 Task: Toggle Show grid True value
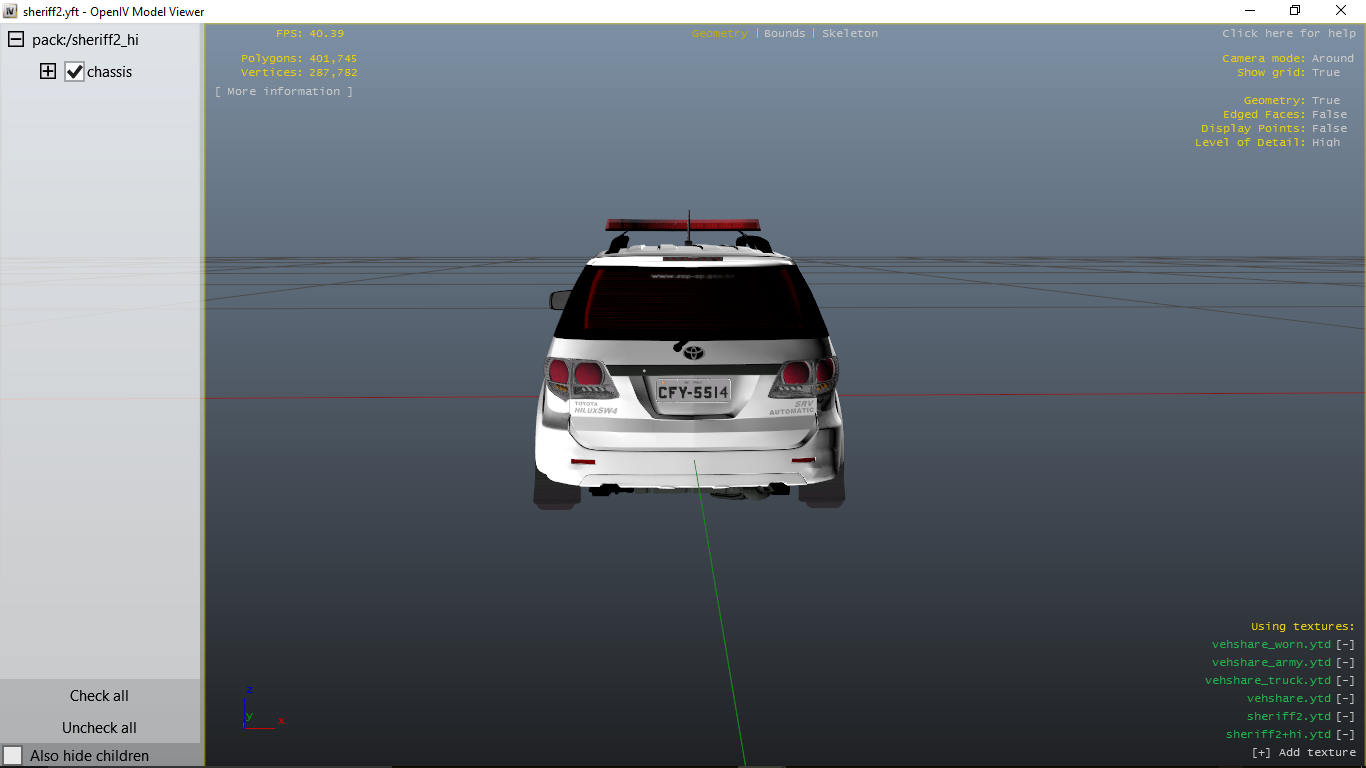pyautogui.click(x=1326, y=72)
